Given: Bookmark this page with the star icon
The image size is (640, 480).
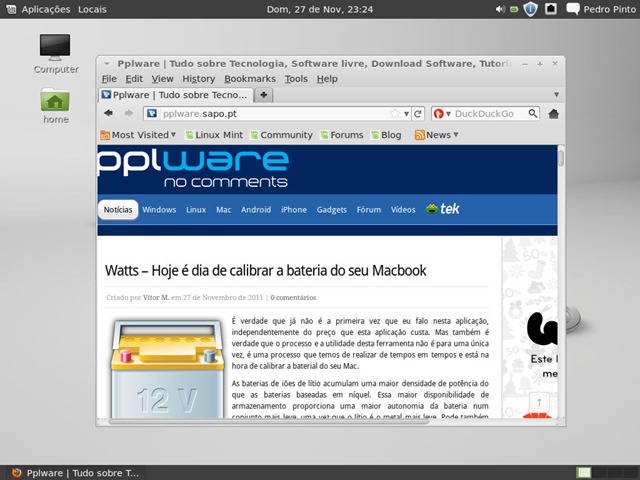Looking at the screenshot, I should (x=395, y=114).
